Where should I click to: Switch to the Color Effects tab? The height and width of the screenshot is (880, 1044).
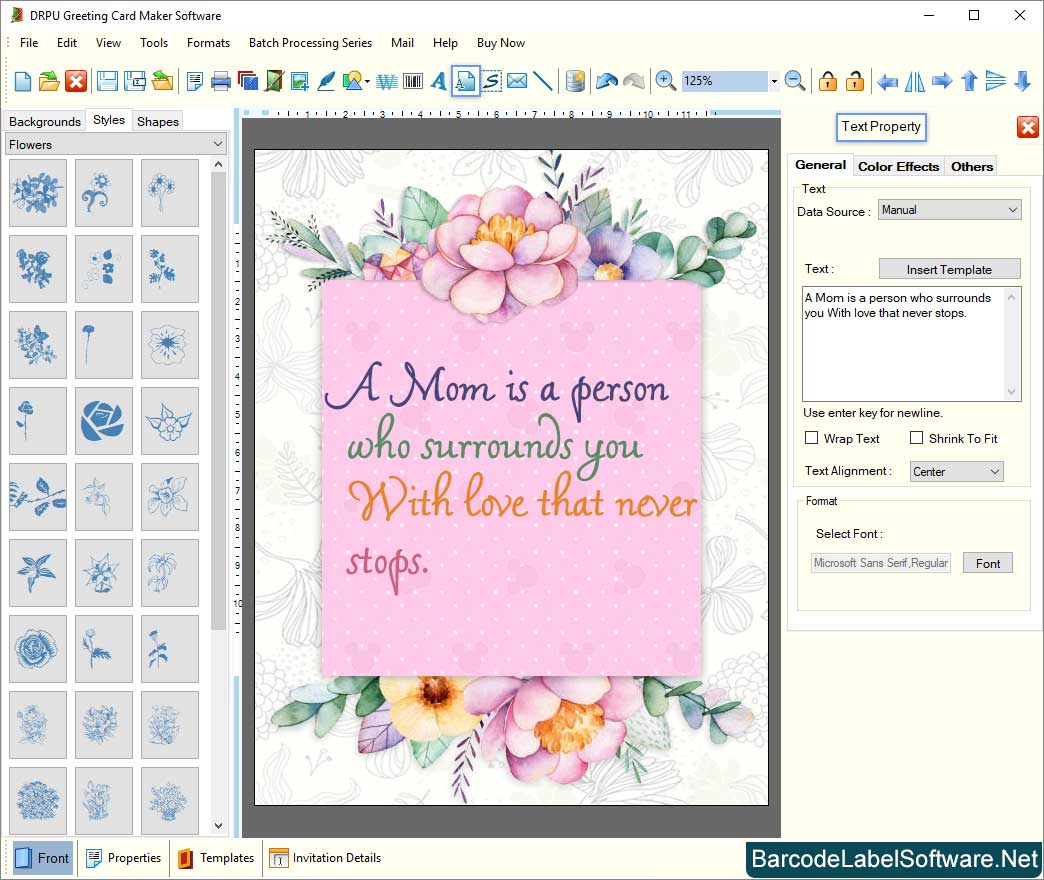pos(898,166)
